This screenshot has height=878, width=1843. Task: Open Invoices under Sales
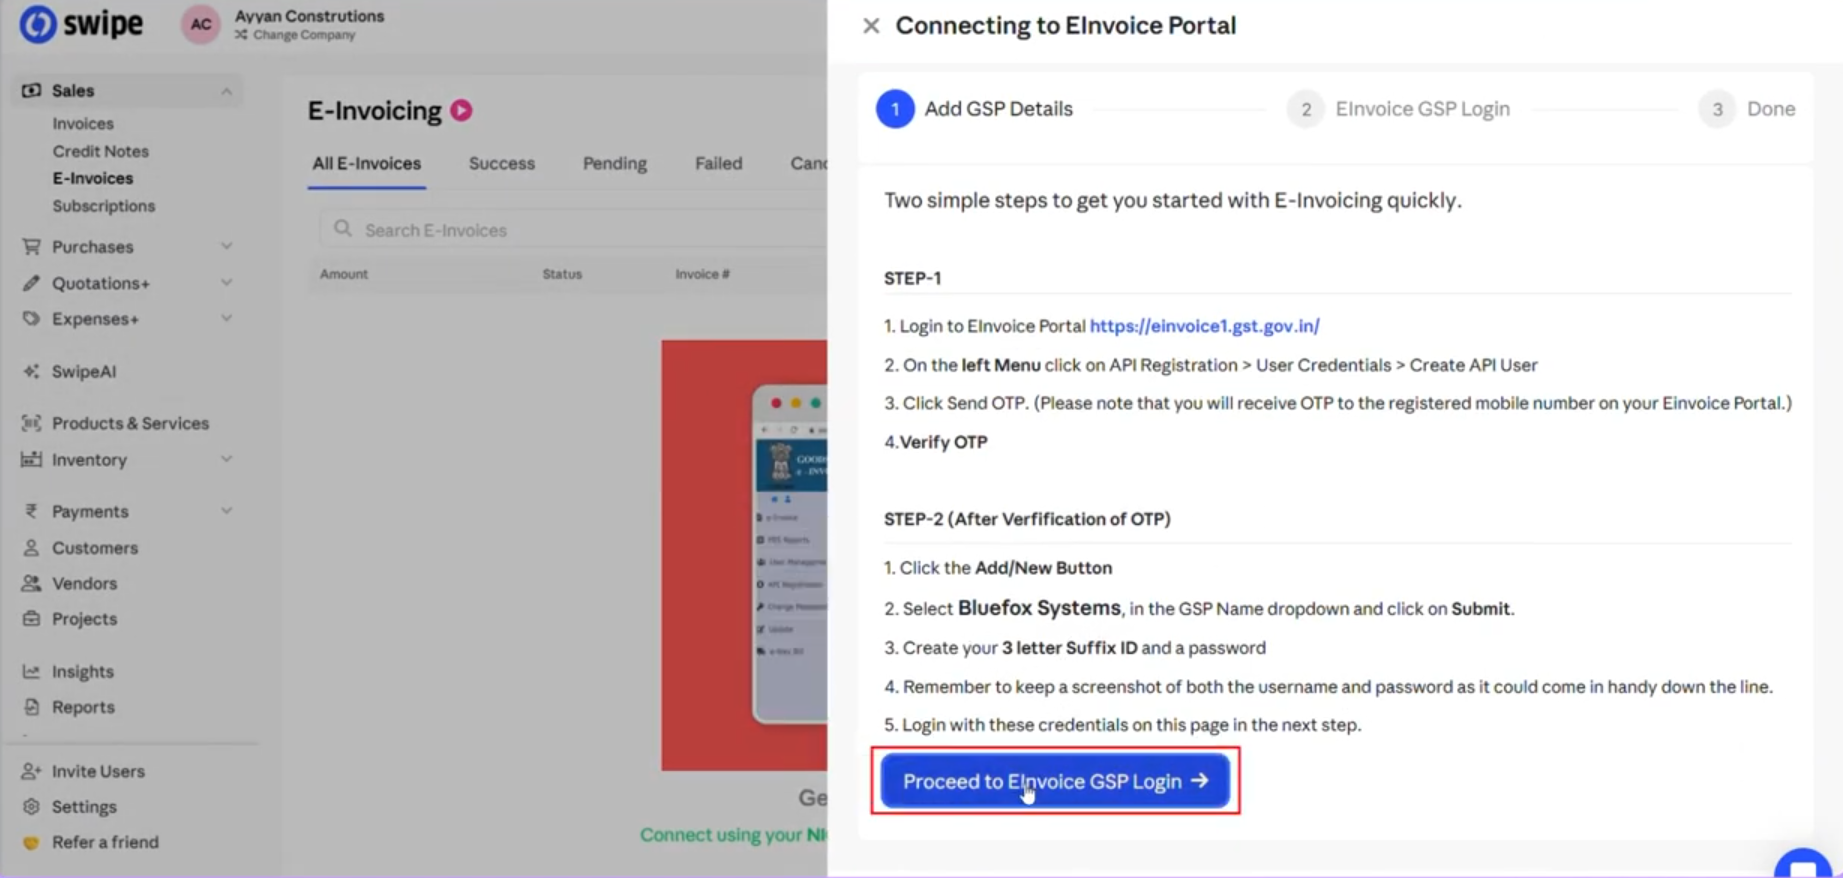[83, 124]
